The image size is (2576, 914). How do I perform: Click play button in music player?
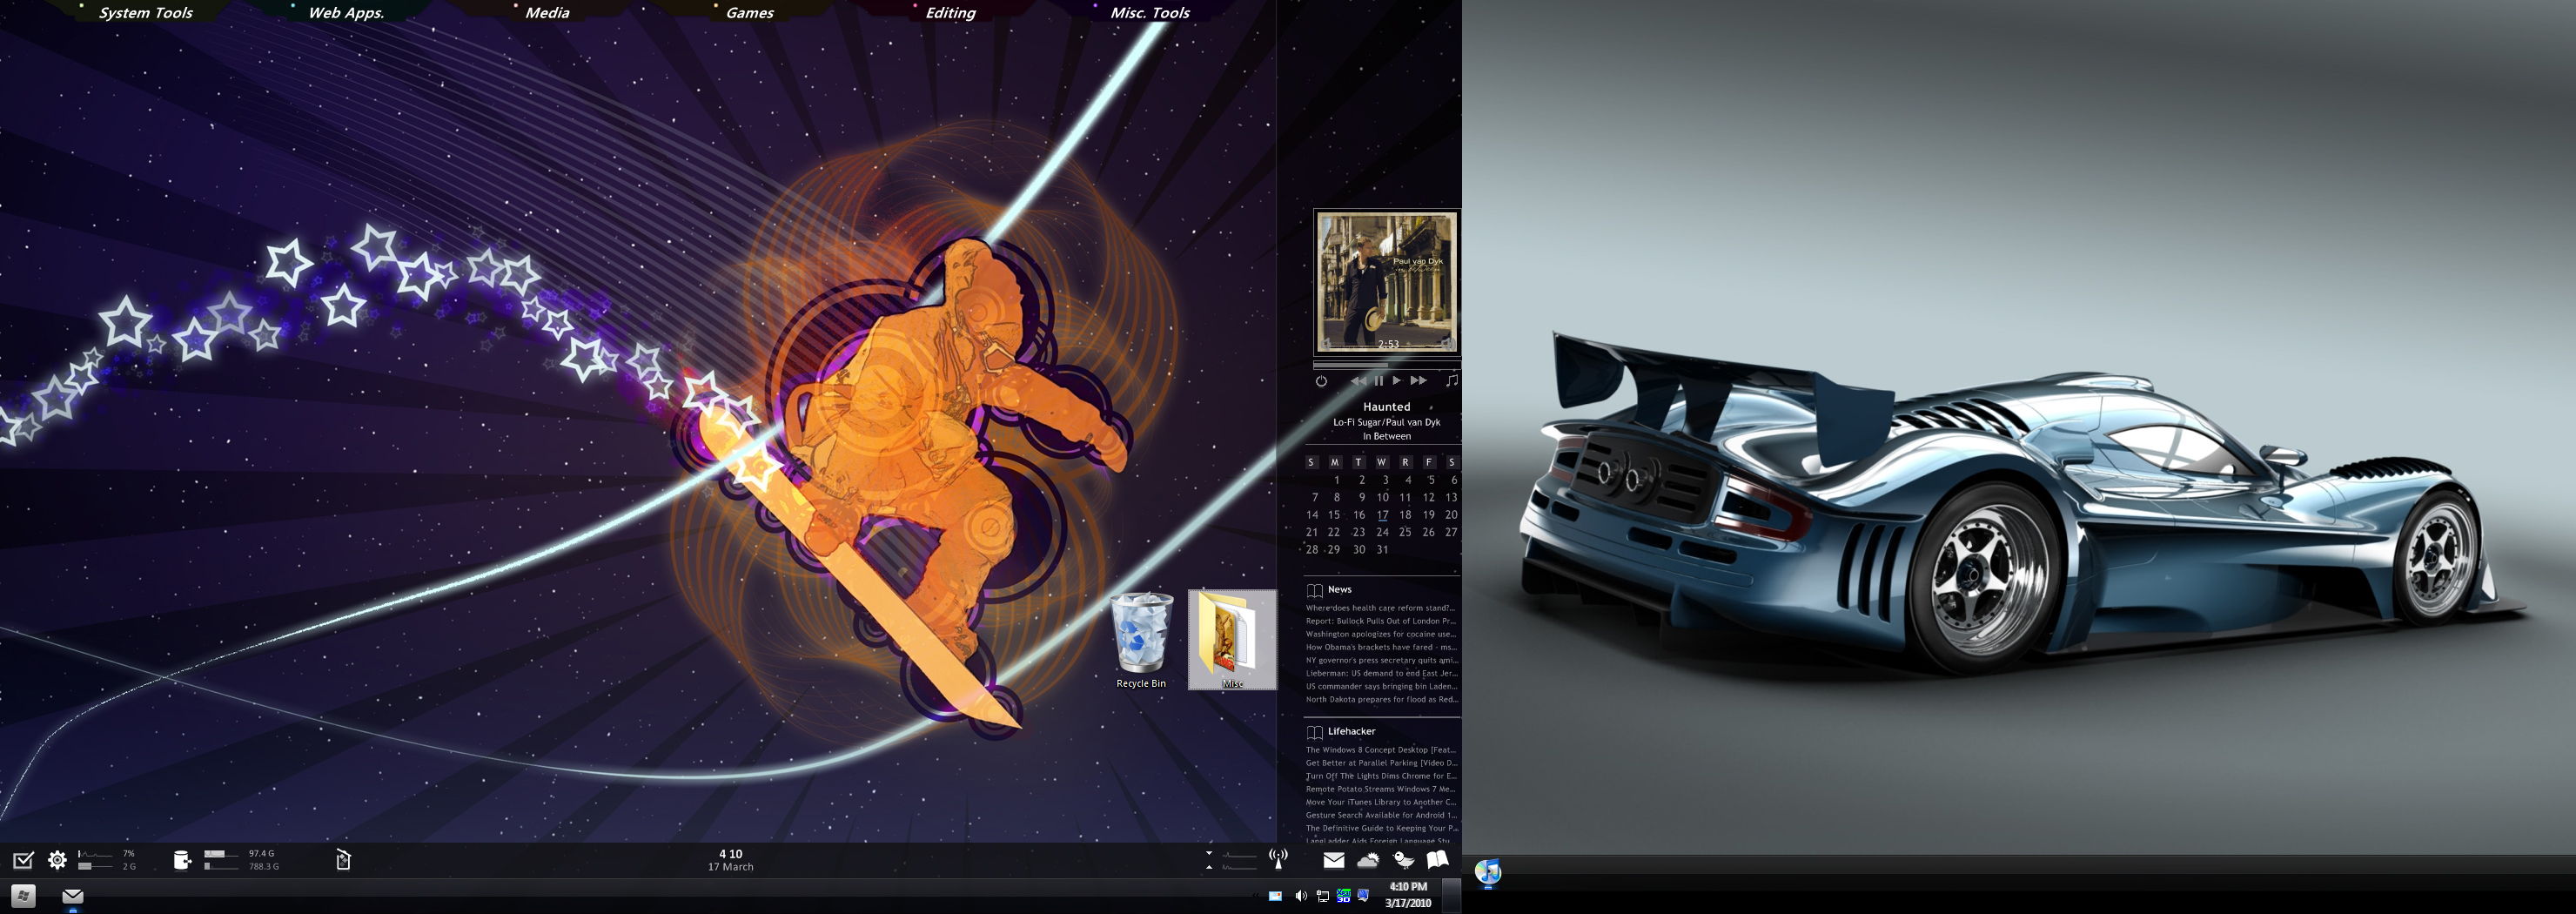(1397, 381)
